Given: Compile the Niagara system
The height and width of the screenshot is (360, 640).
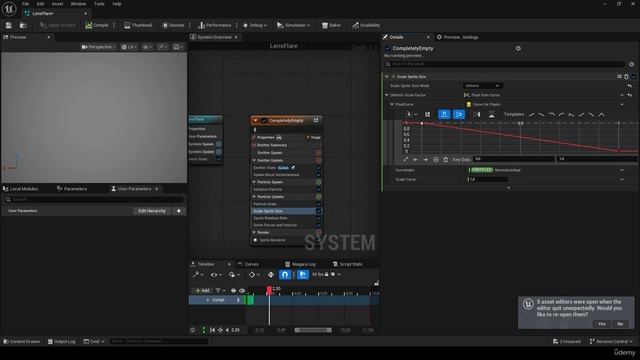Looking at the screenshot, I should coord(97,25).
